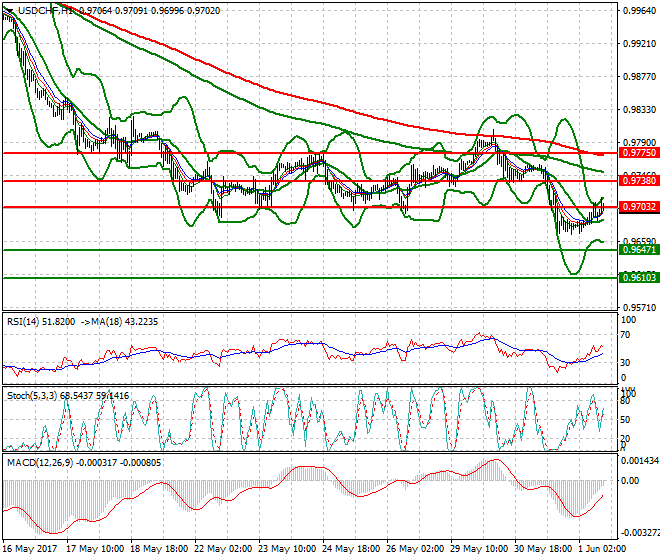The height and width of the screenshot is (560, 660).
Task: Select the 1 Jun 02:00 time axis label
Action: (599, 549)
